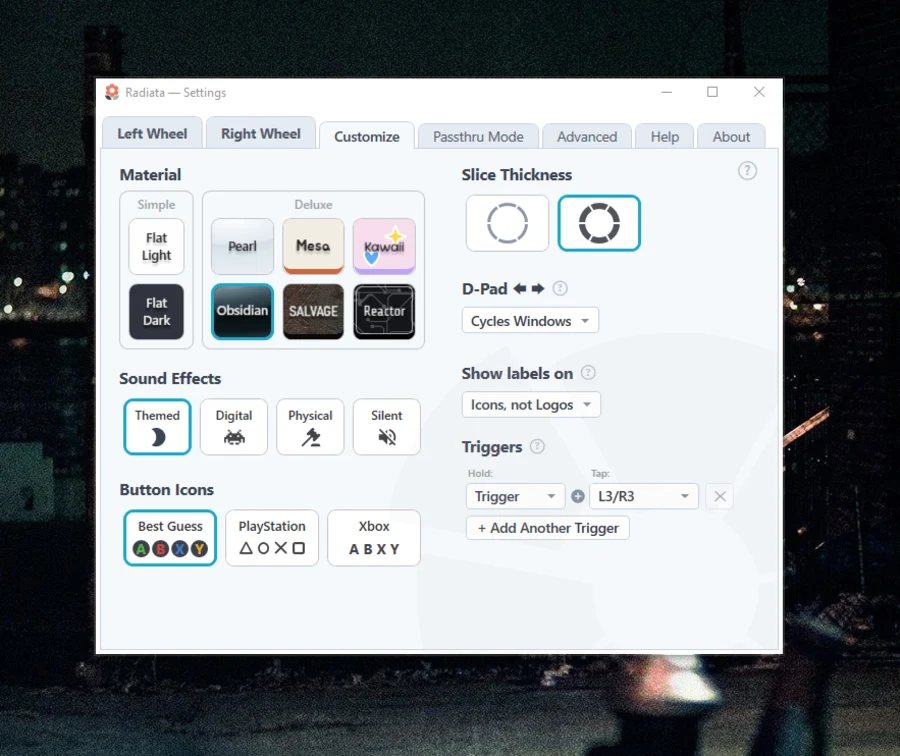Select the thick slice thickness ring
The width and height of the screenshot is (900, 756).
point(599,223)
